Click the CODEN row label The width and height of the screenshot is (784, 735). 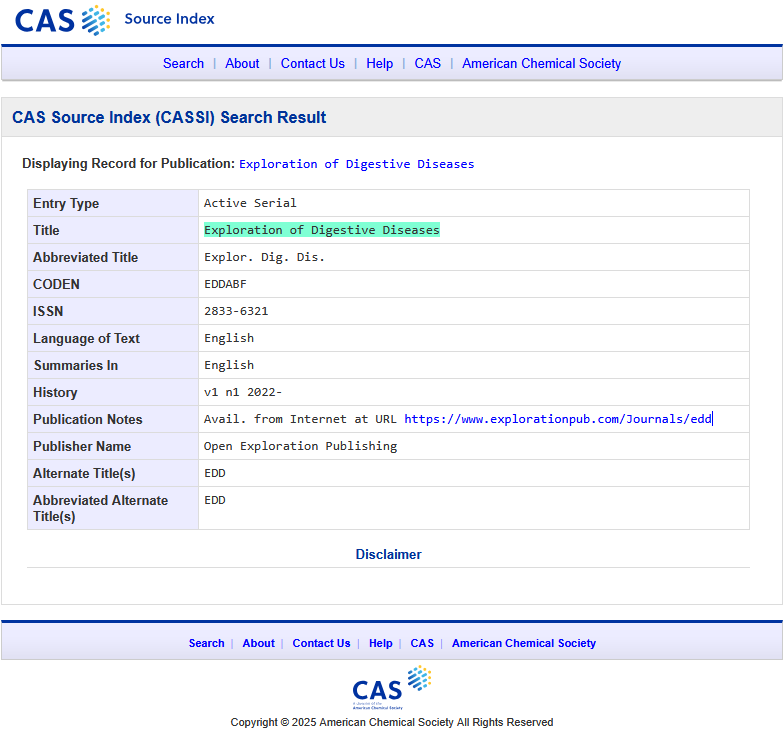tap(56, 284)
